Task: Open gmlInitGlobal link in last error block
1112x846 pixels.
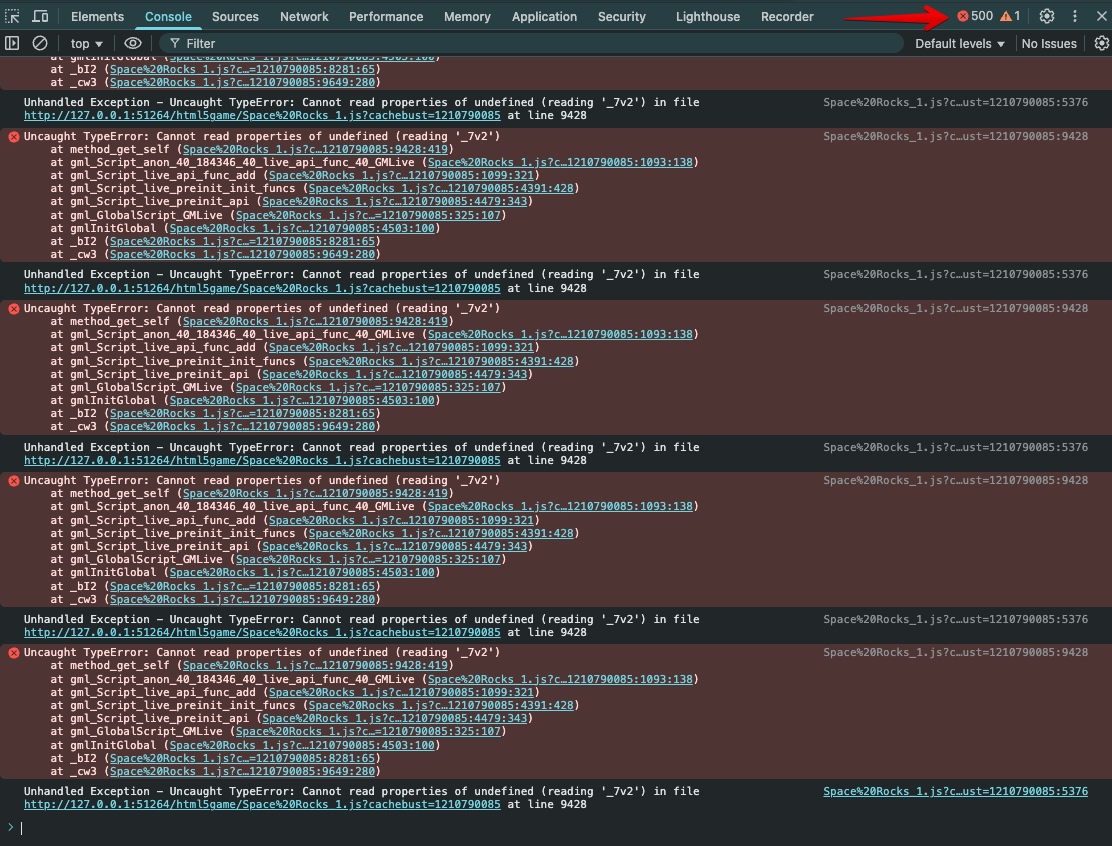Action: point(302,745)
